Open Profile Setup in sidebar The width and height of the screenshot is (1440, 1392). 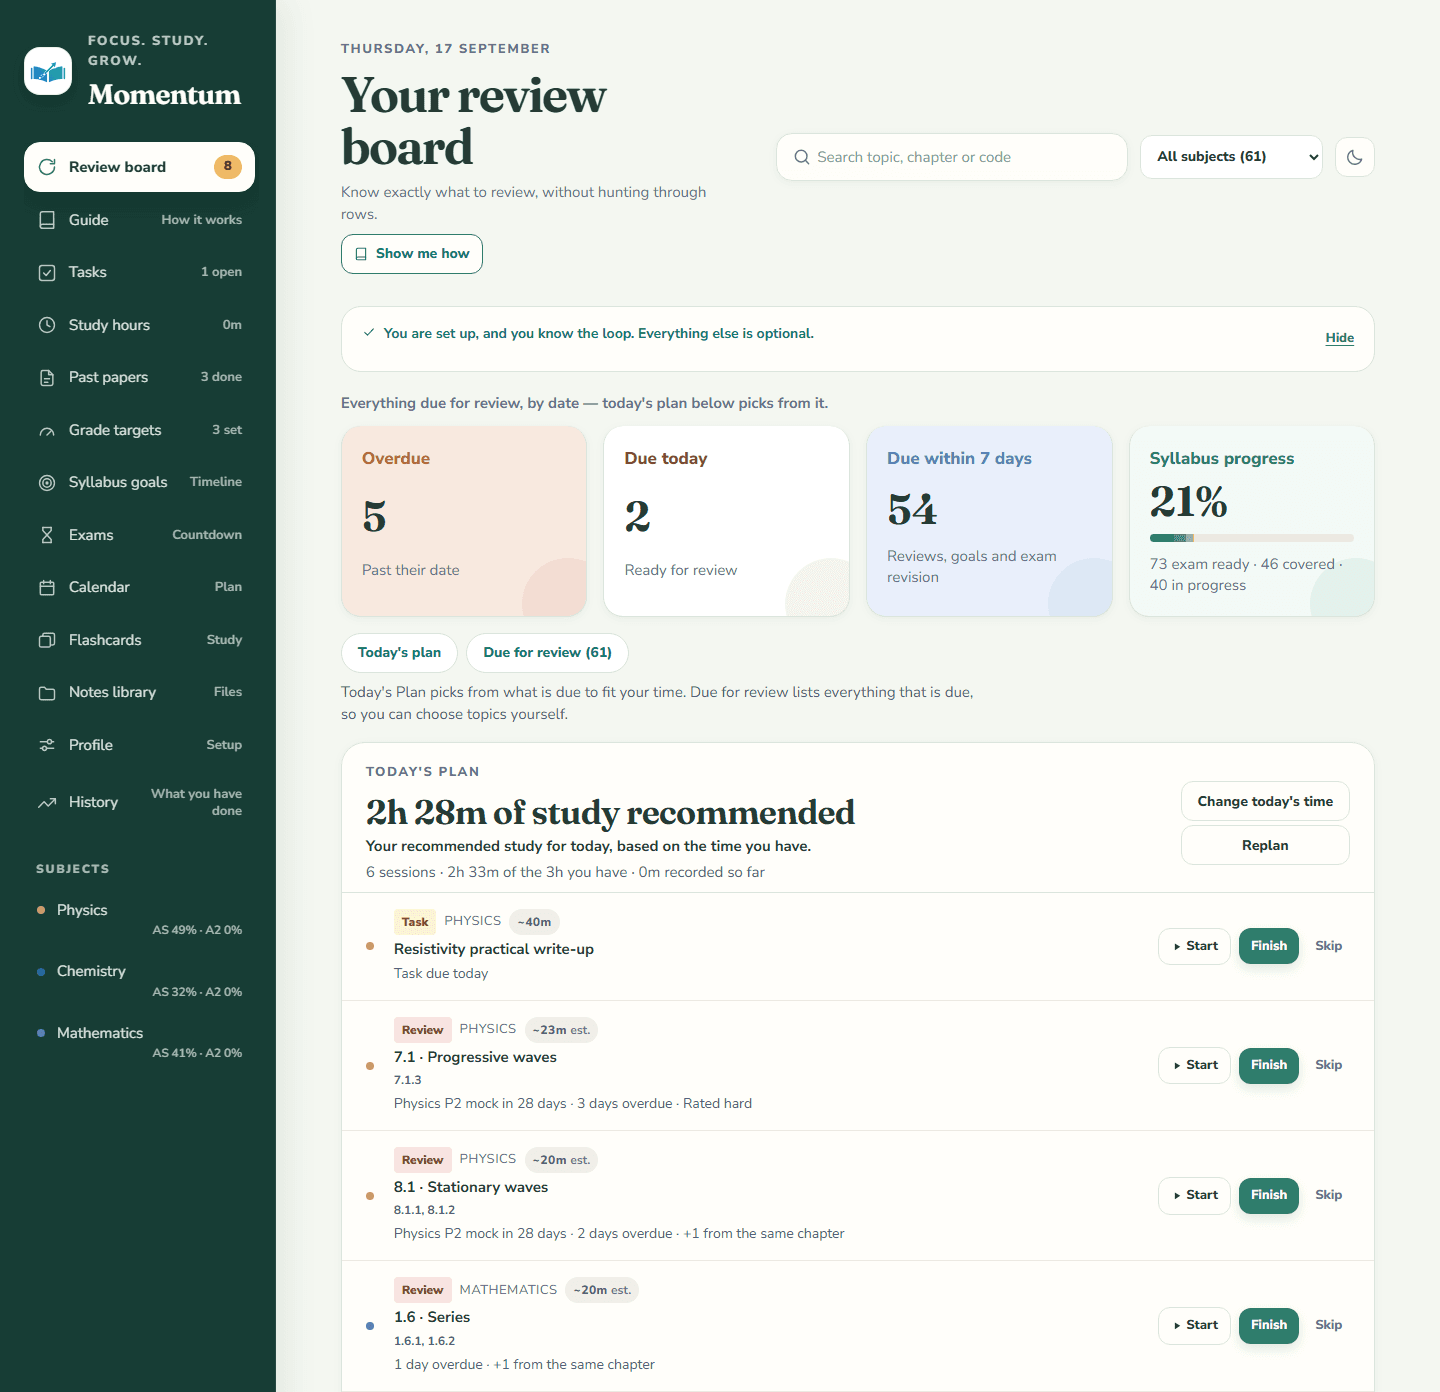coord(139,745)
